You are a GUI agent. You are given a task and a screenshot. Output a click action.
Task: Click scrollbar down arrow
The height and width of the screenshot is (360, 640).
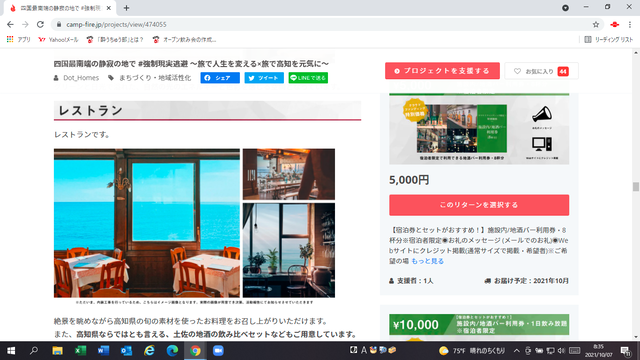pos(636,337)
